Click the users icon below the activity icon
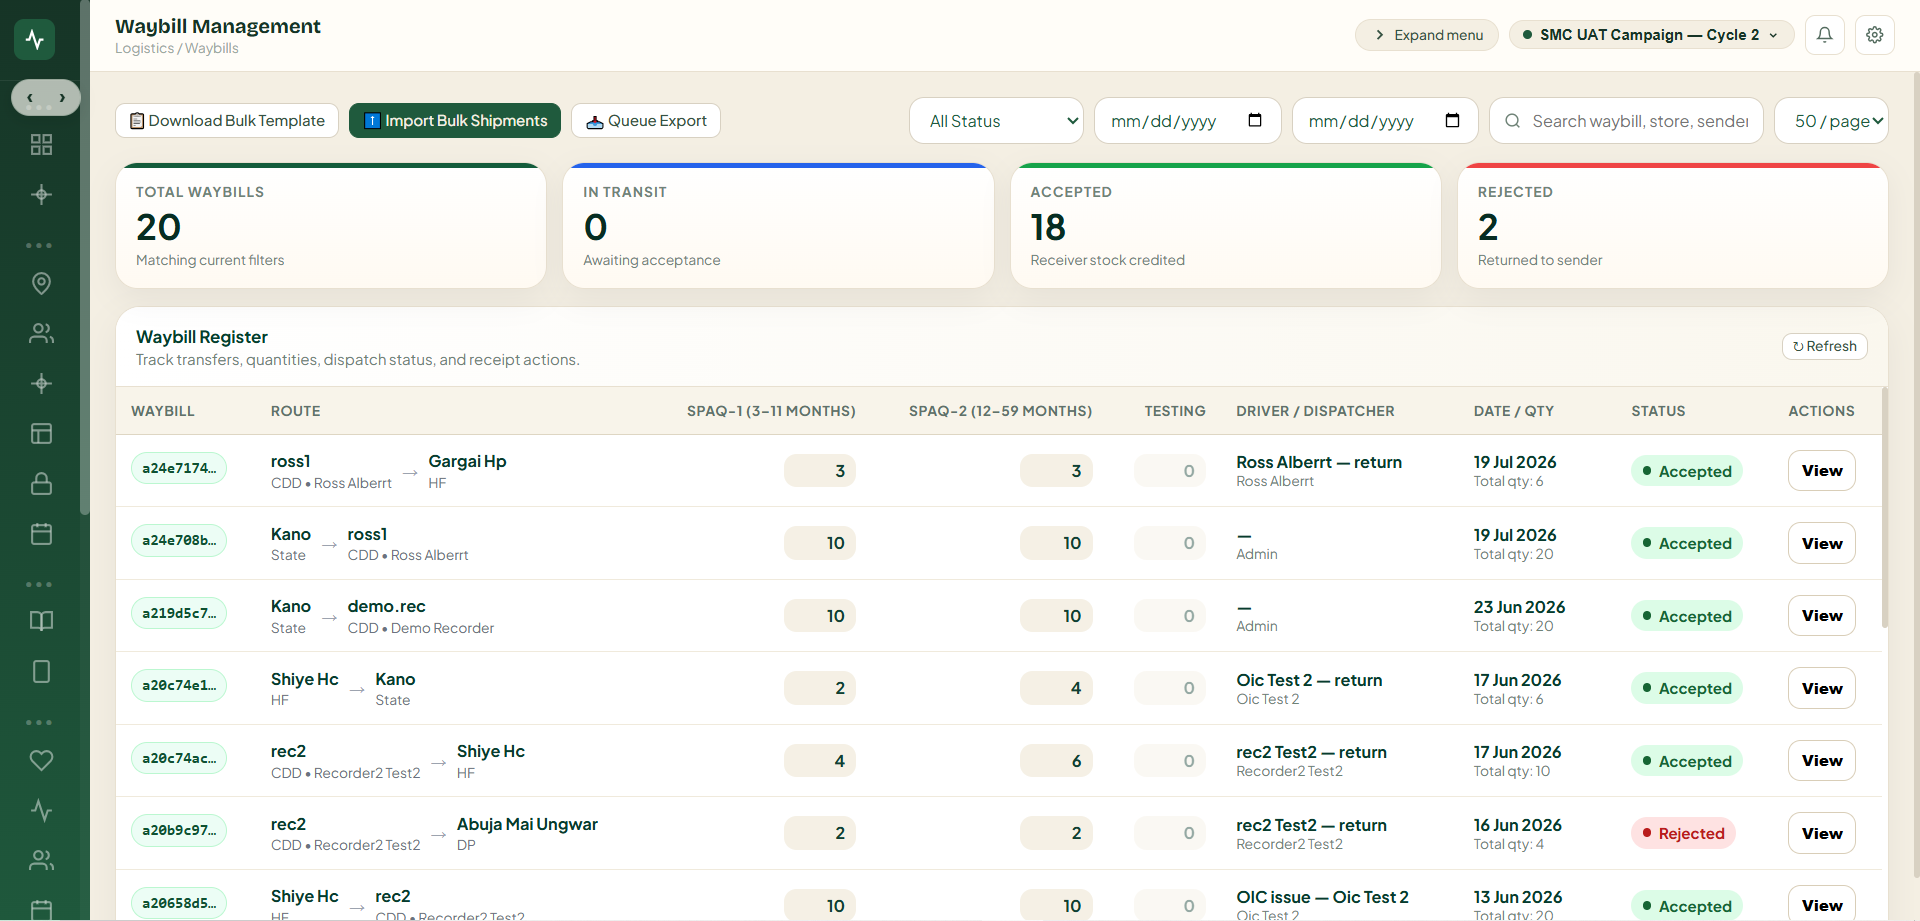This screenshot has width=1920, height=921. (41, 860)
